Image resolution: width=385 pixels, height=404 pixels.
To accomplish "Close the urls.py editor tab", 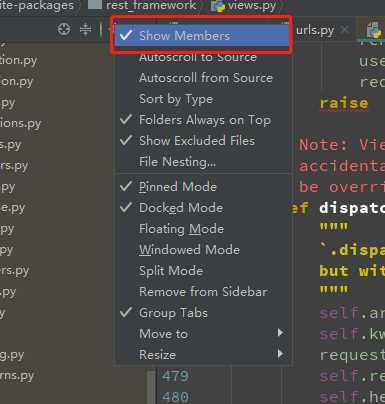I will coord(345,30).
